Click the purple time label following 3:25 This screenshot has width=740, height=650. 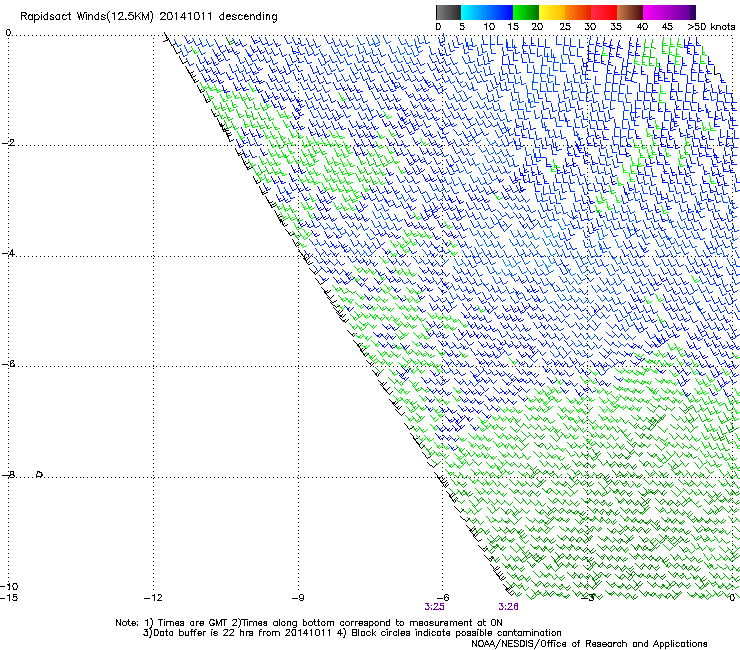point(508,607)
